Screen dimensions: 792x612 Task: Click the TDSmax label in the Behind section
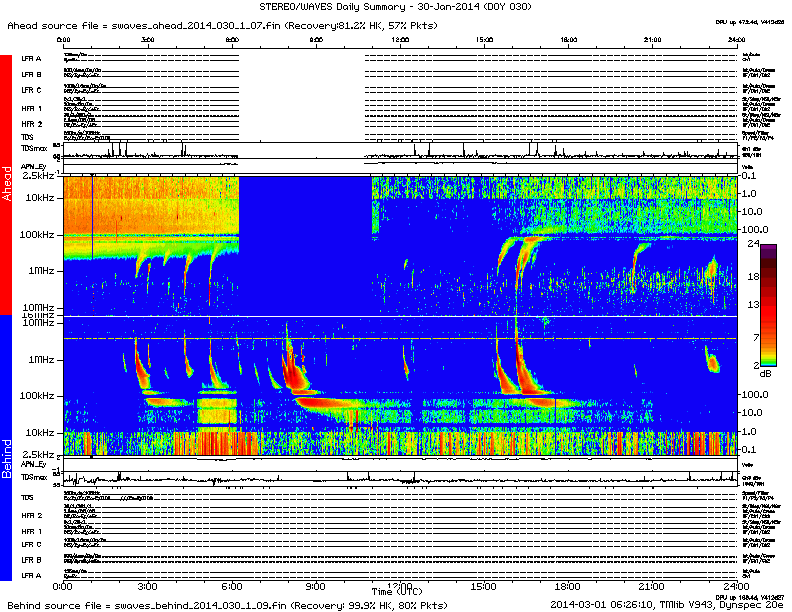click(34, 477)
